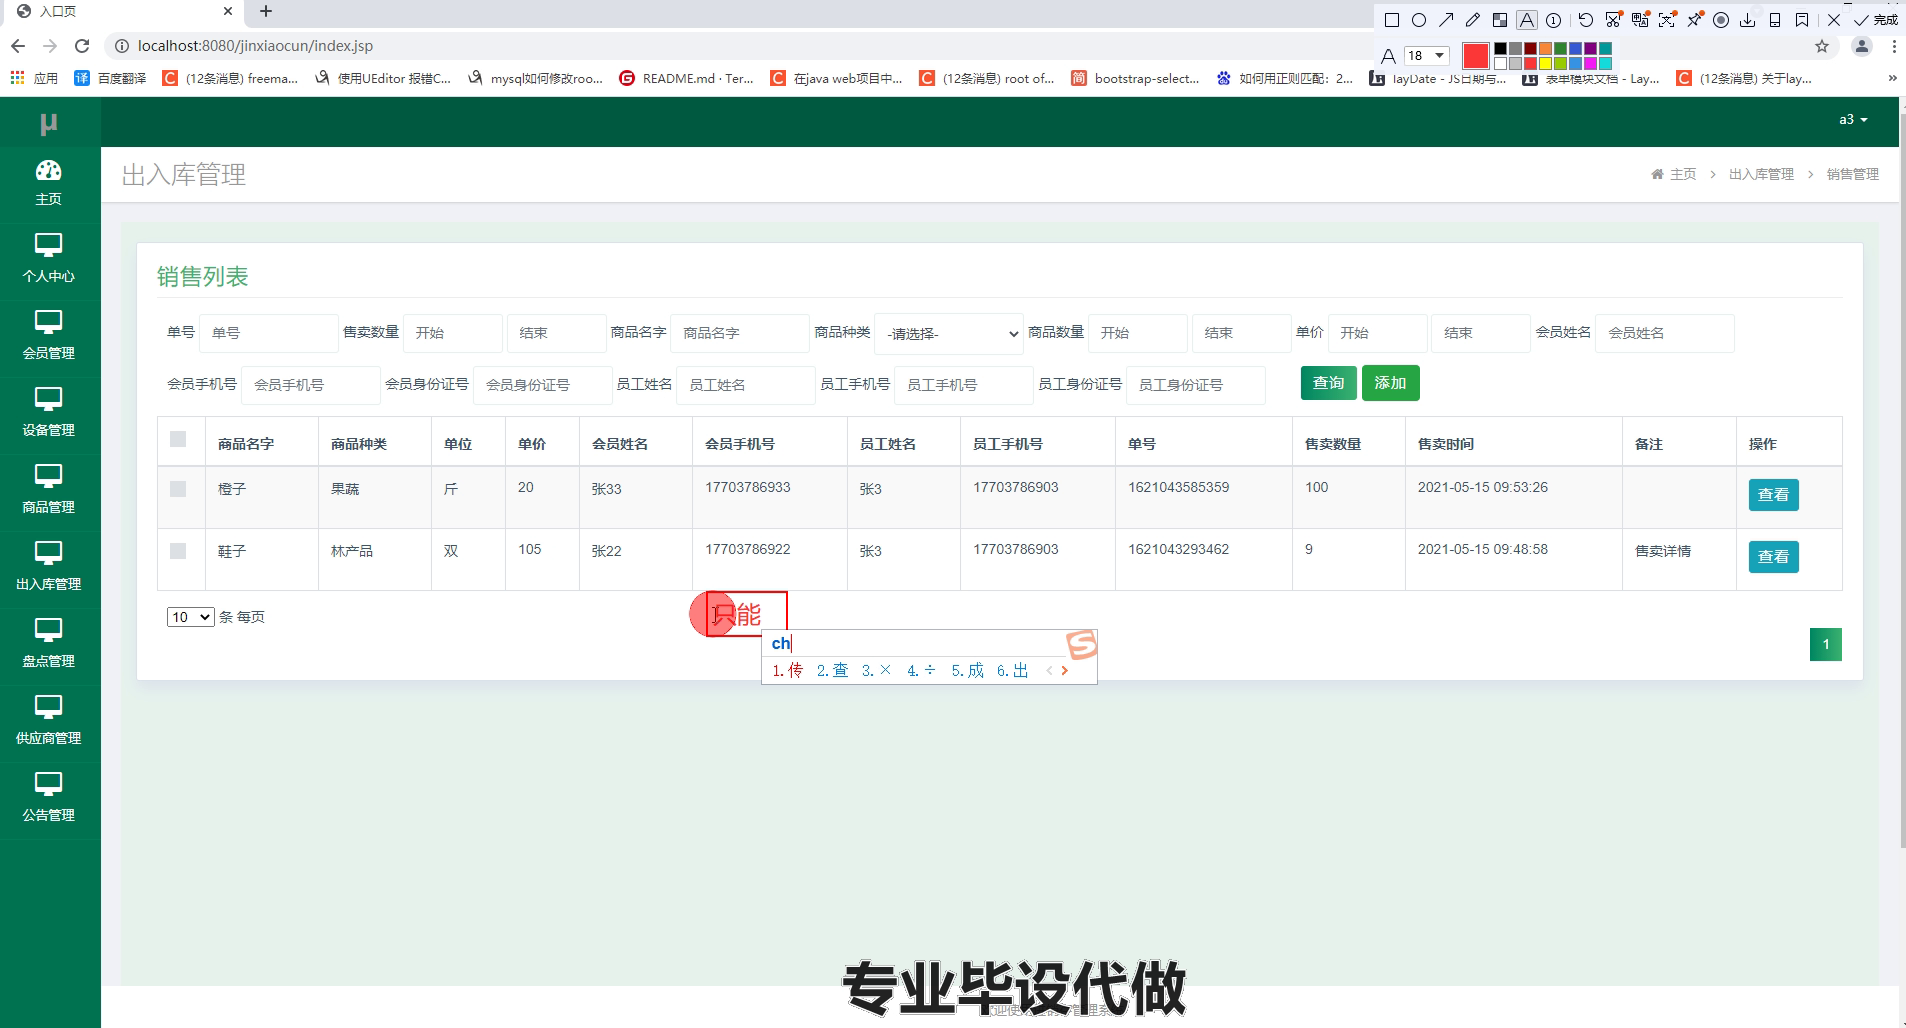Click the 员工身份证号 input field
The image size is (1906, 1028).
tap(1196, 385)
